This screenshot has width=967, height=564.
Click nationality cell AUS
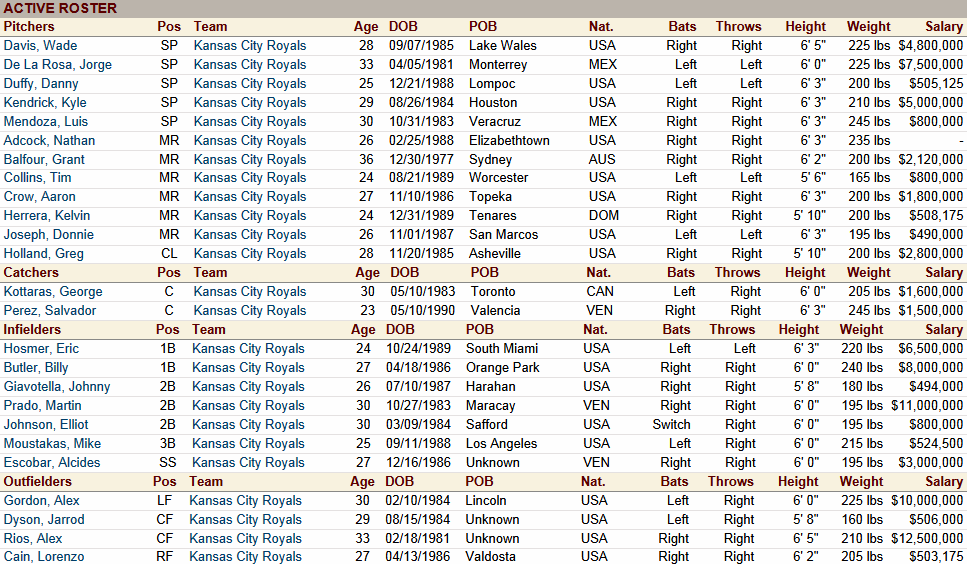[602, 160]
